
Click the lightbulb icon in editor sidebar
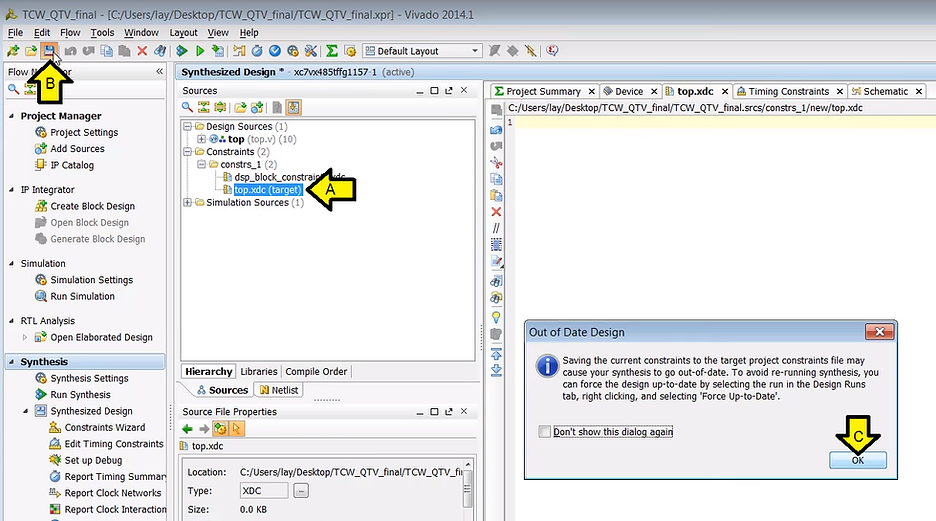(496, 317)
